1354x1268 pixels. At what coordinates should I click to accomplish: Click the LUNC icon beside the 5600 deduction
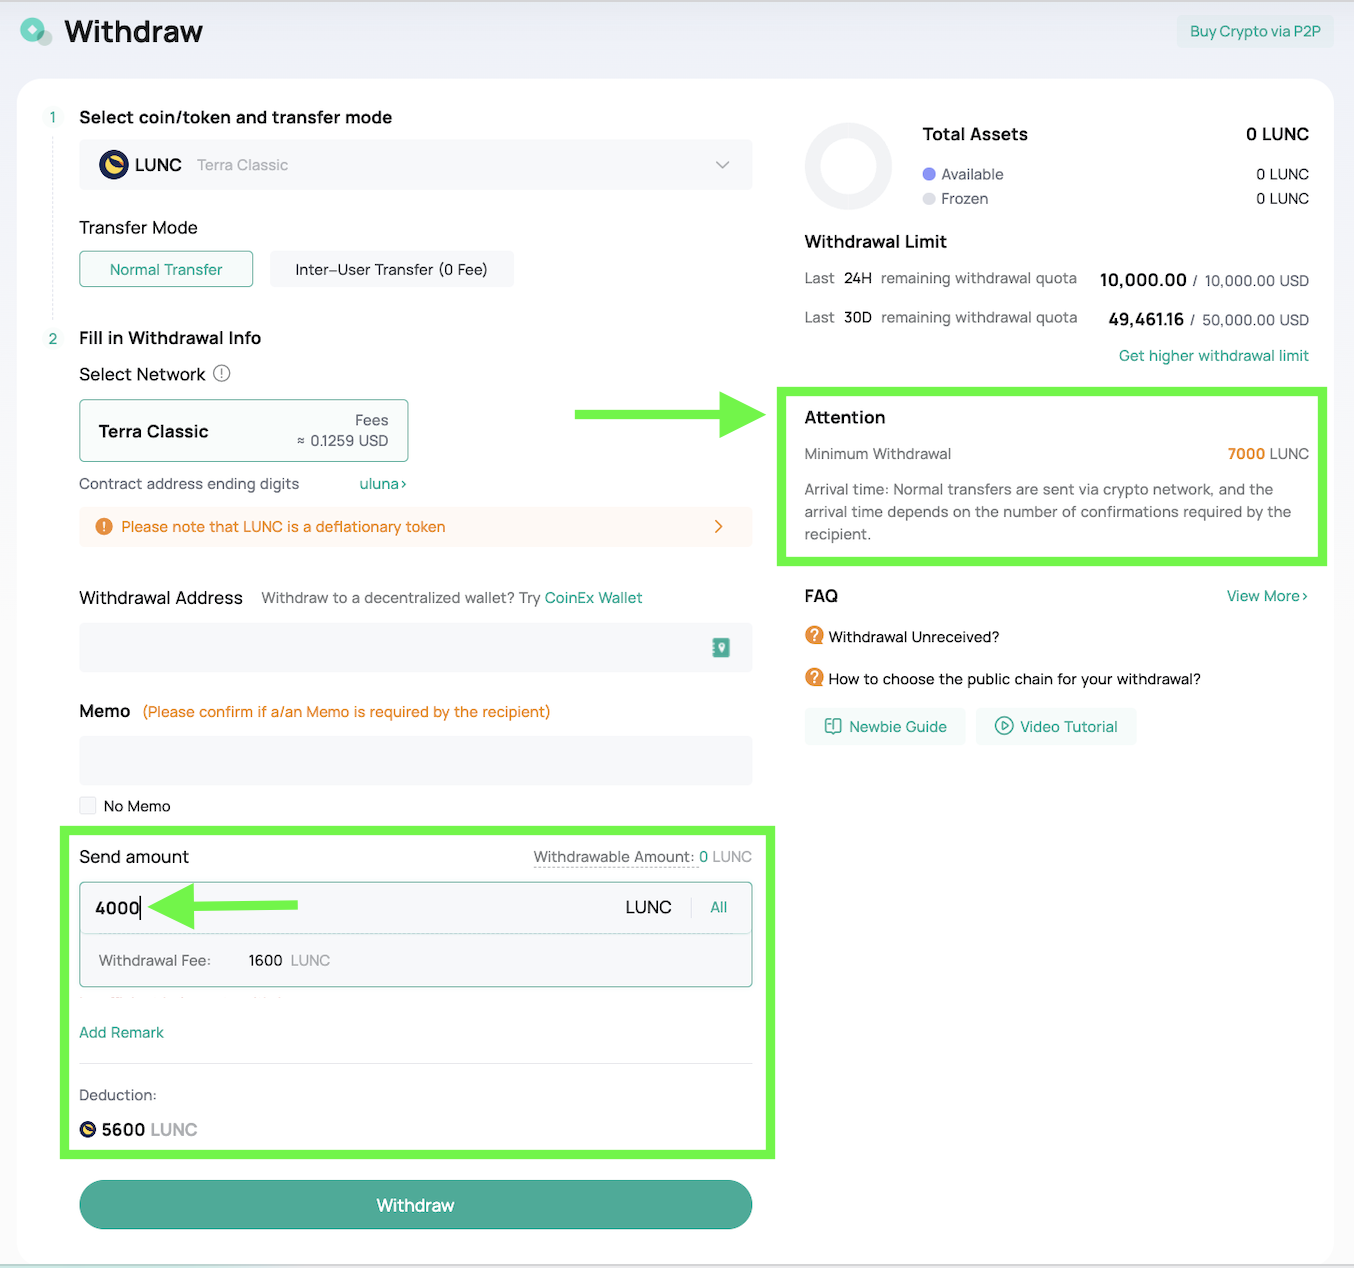pos(88,1129)
